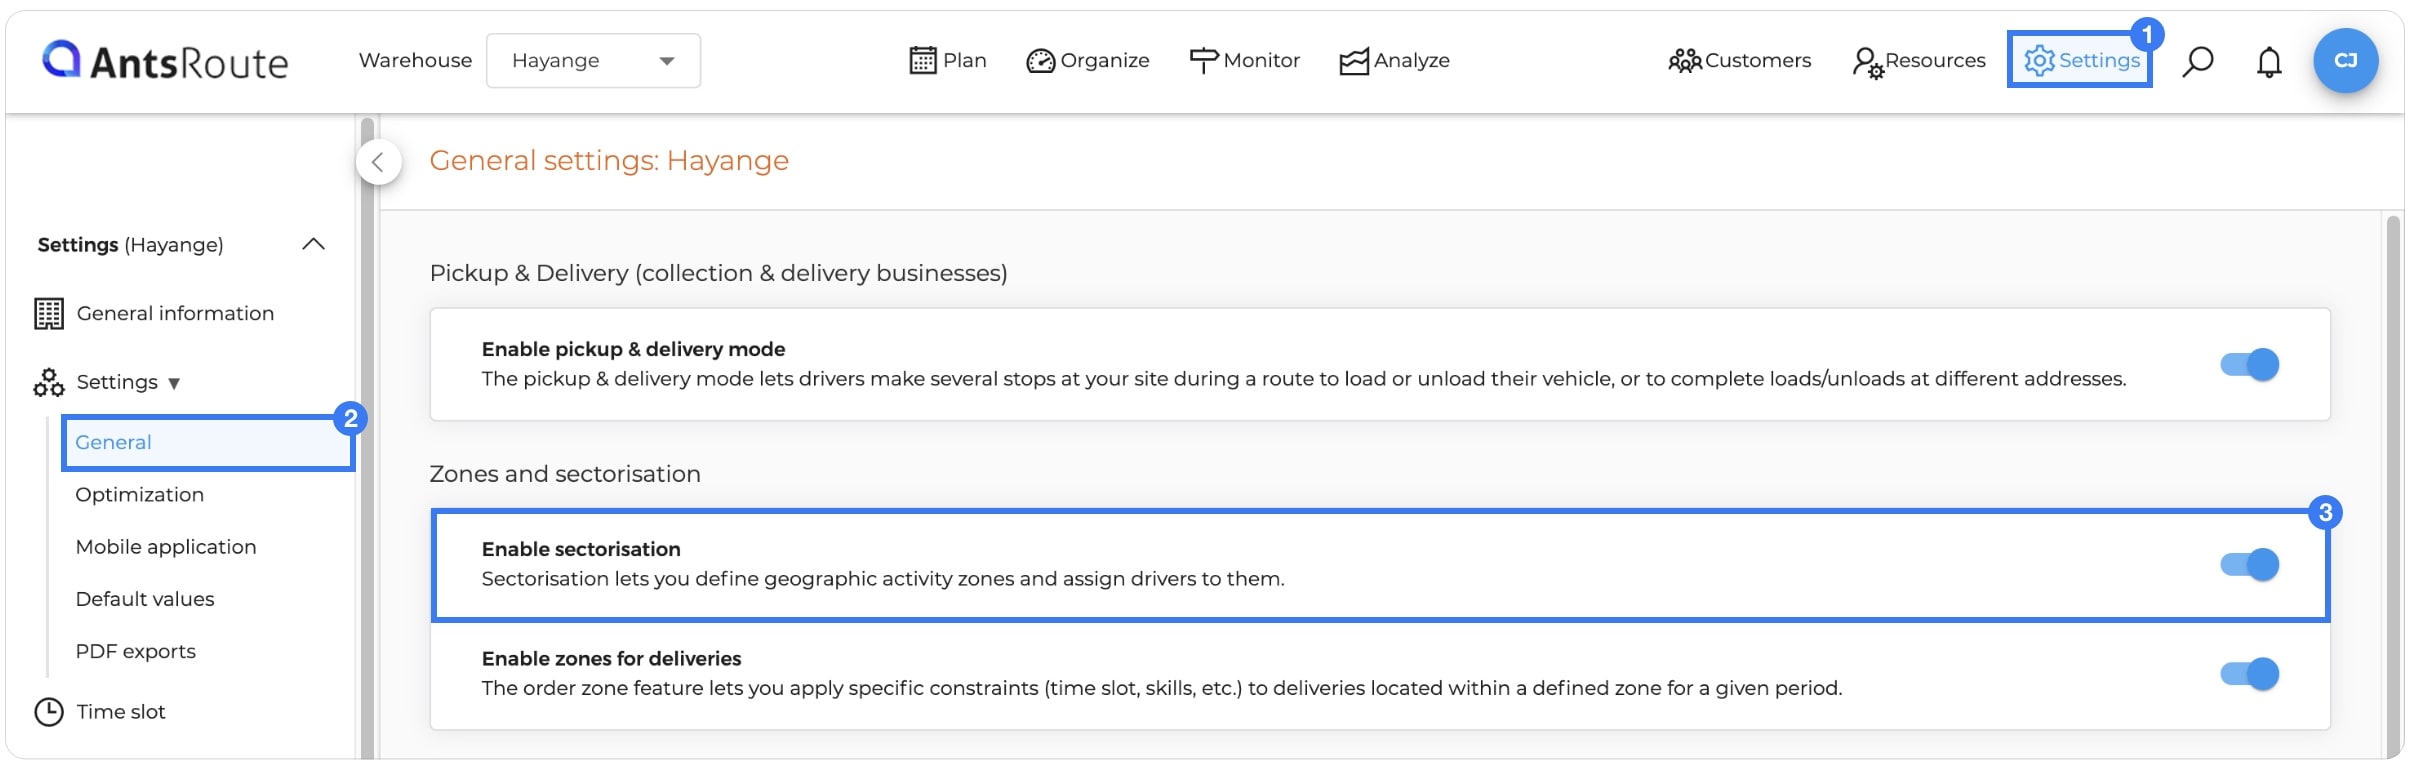Click the General information building icon

[49, 314]
